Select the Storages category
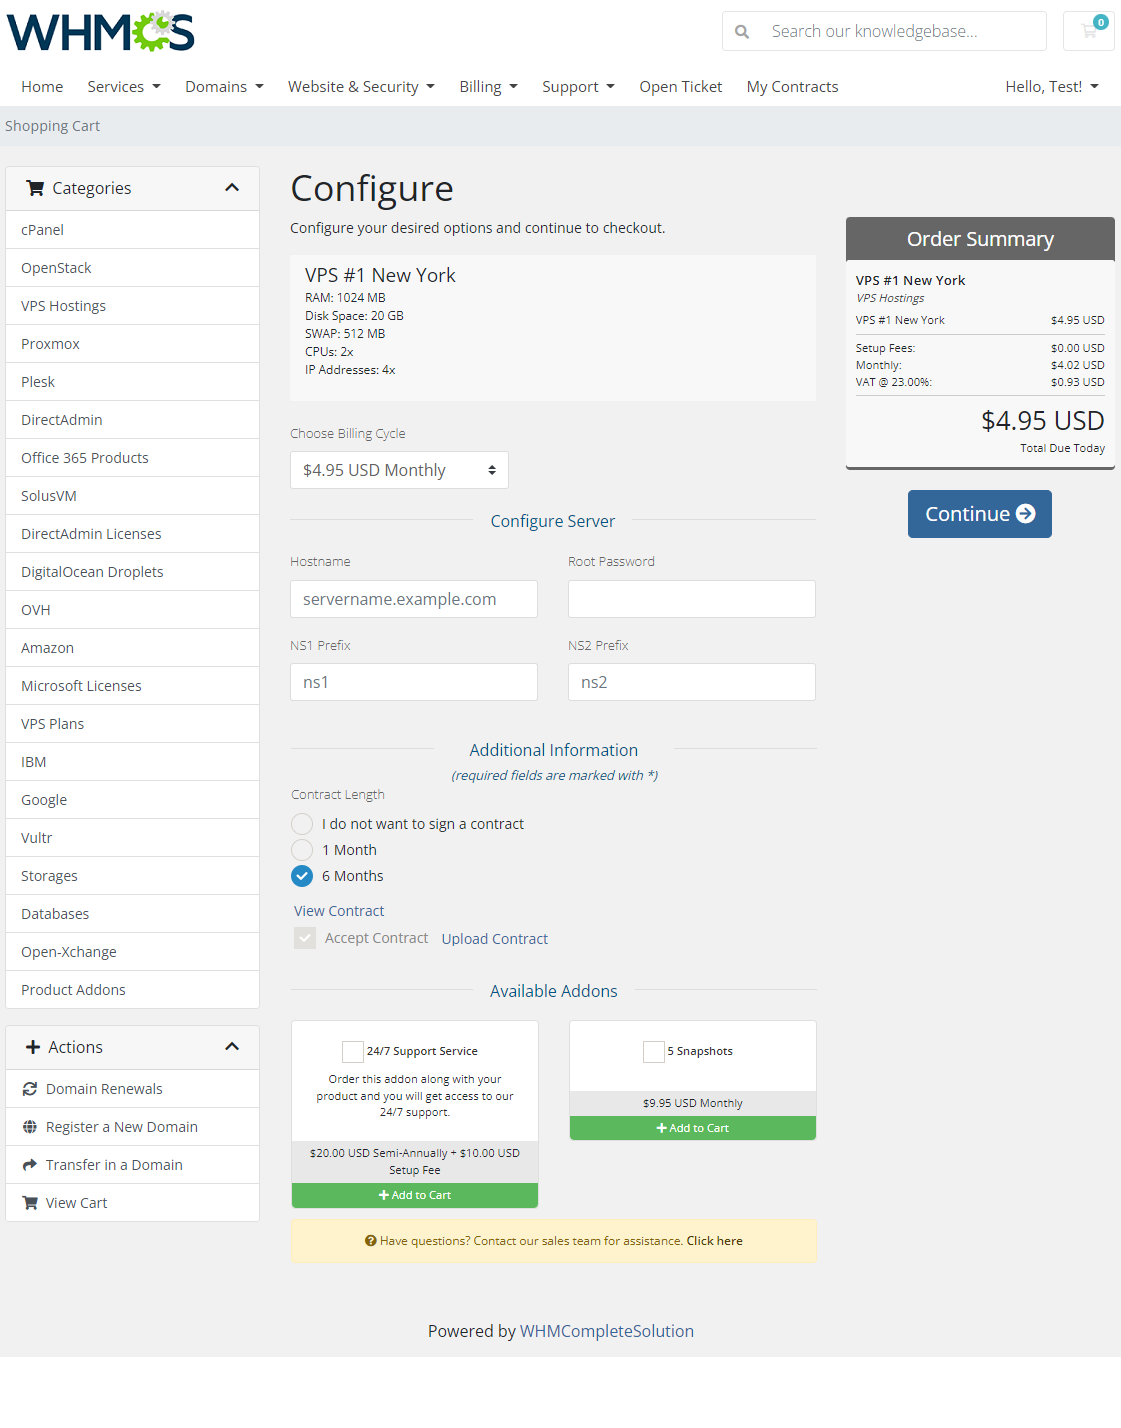Viewport: 1121px width, 1428px height. (132, 876)
